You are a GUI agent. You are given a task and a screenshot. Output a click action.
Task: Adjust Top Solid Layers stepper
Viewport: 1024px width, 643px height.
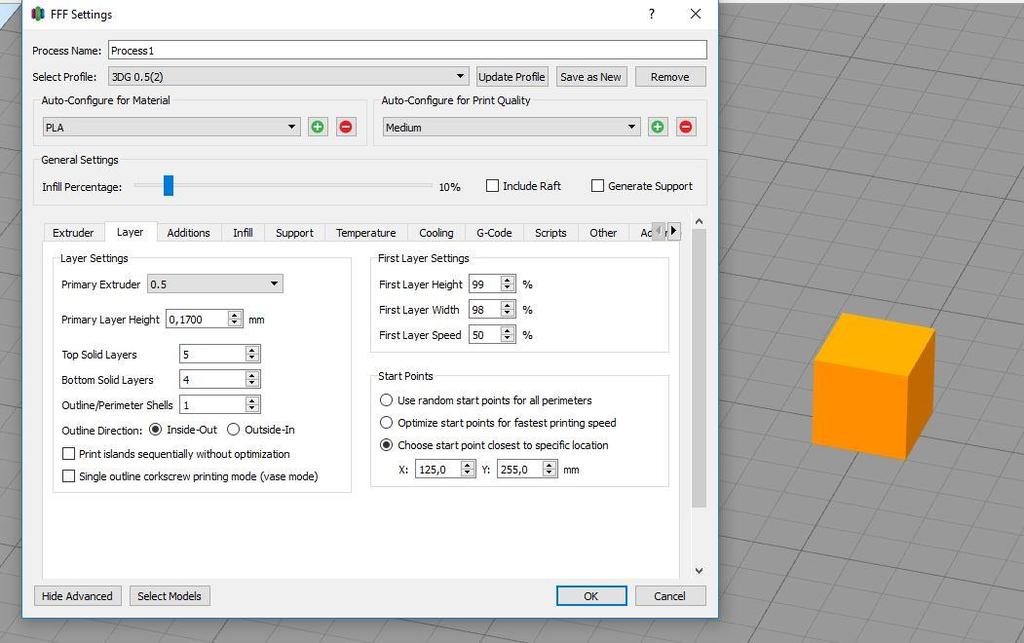click(x=252, y=354)
